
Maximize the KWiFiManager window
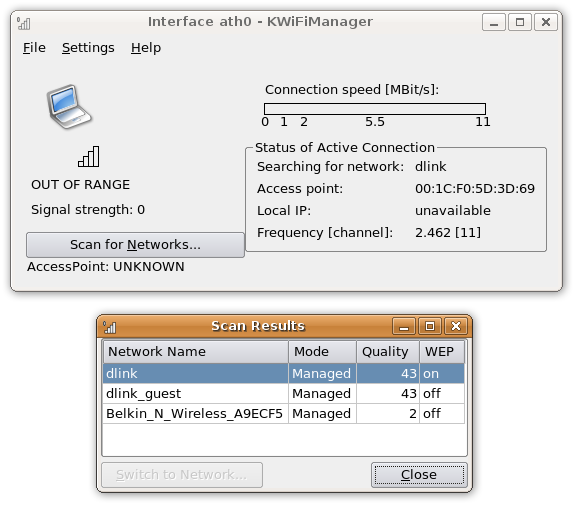tap(520, 22)
